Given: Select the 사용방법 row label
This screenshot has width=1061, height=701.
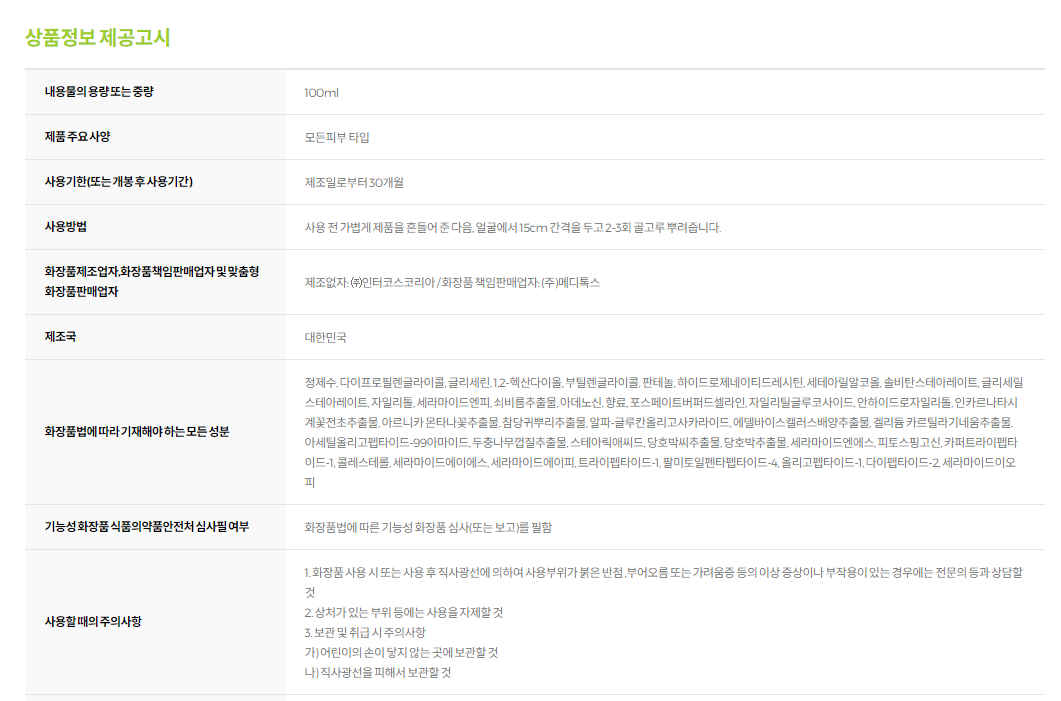Looking at the screenshot, I should (x=66, y=227).
